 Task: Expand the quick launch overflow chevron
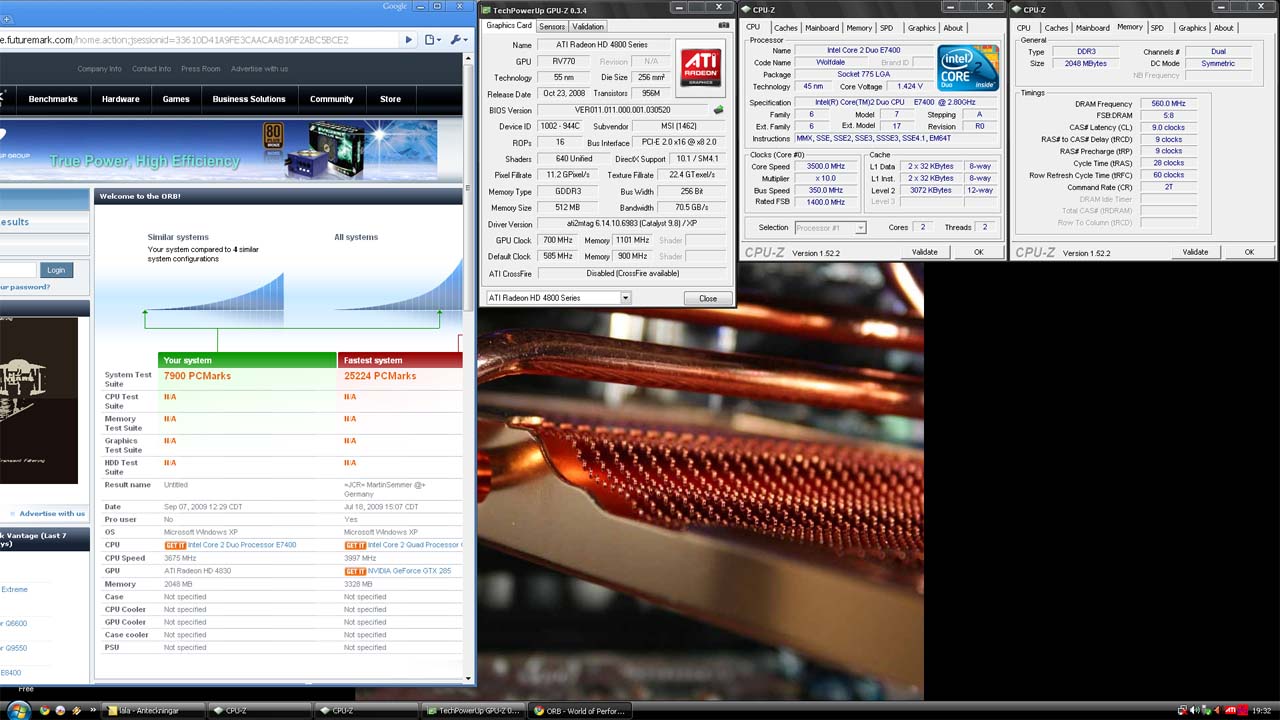93,711
